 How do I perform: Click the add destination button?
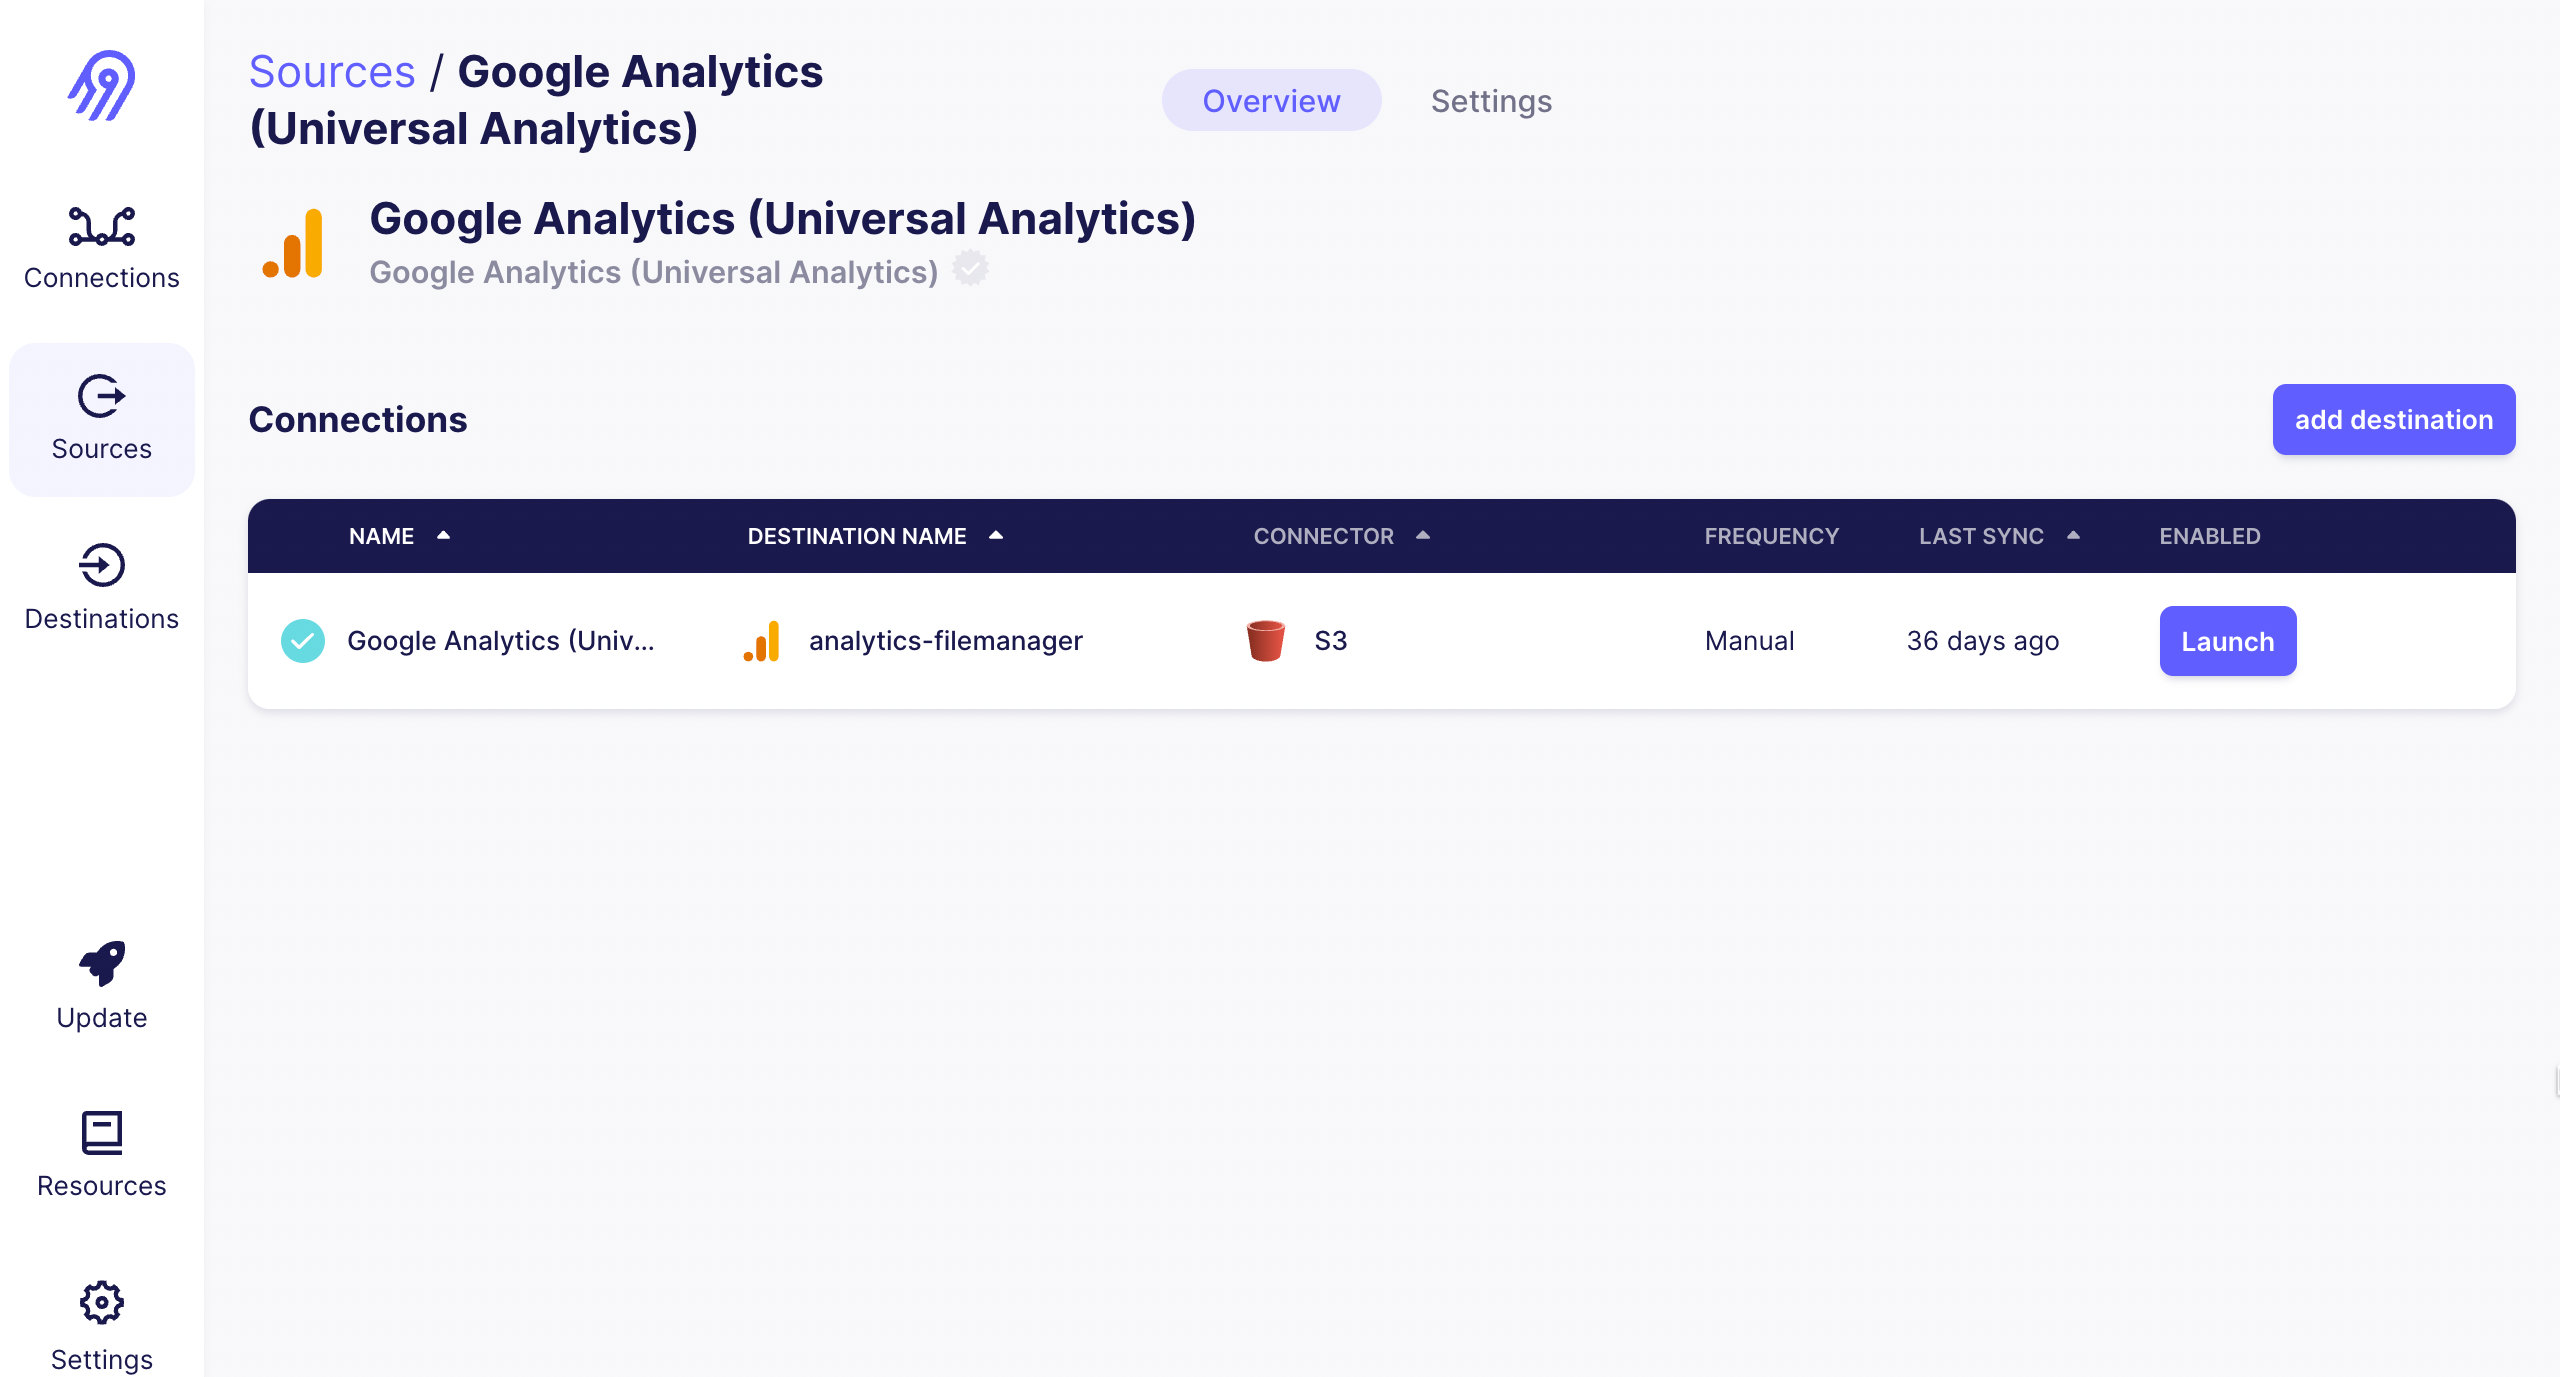point(2394,420)
